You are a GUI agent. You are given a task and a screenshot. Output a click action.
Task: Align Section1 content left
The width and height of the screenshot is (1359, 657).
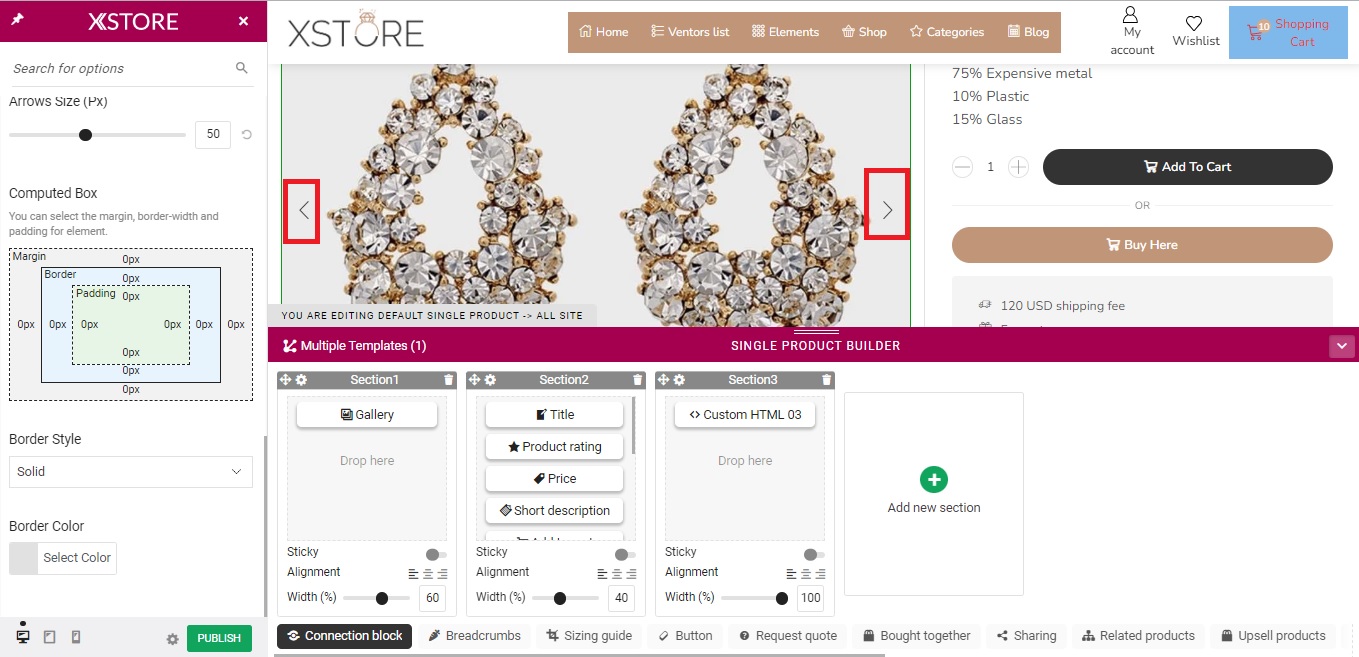(x=413, y=574)
